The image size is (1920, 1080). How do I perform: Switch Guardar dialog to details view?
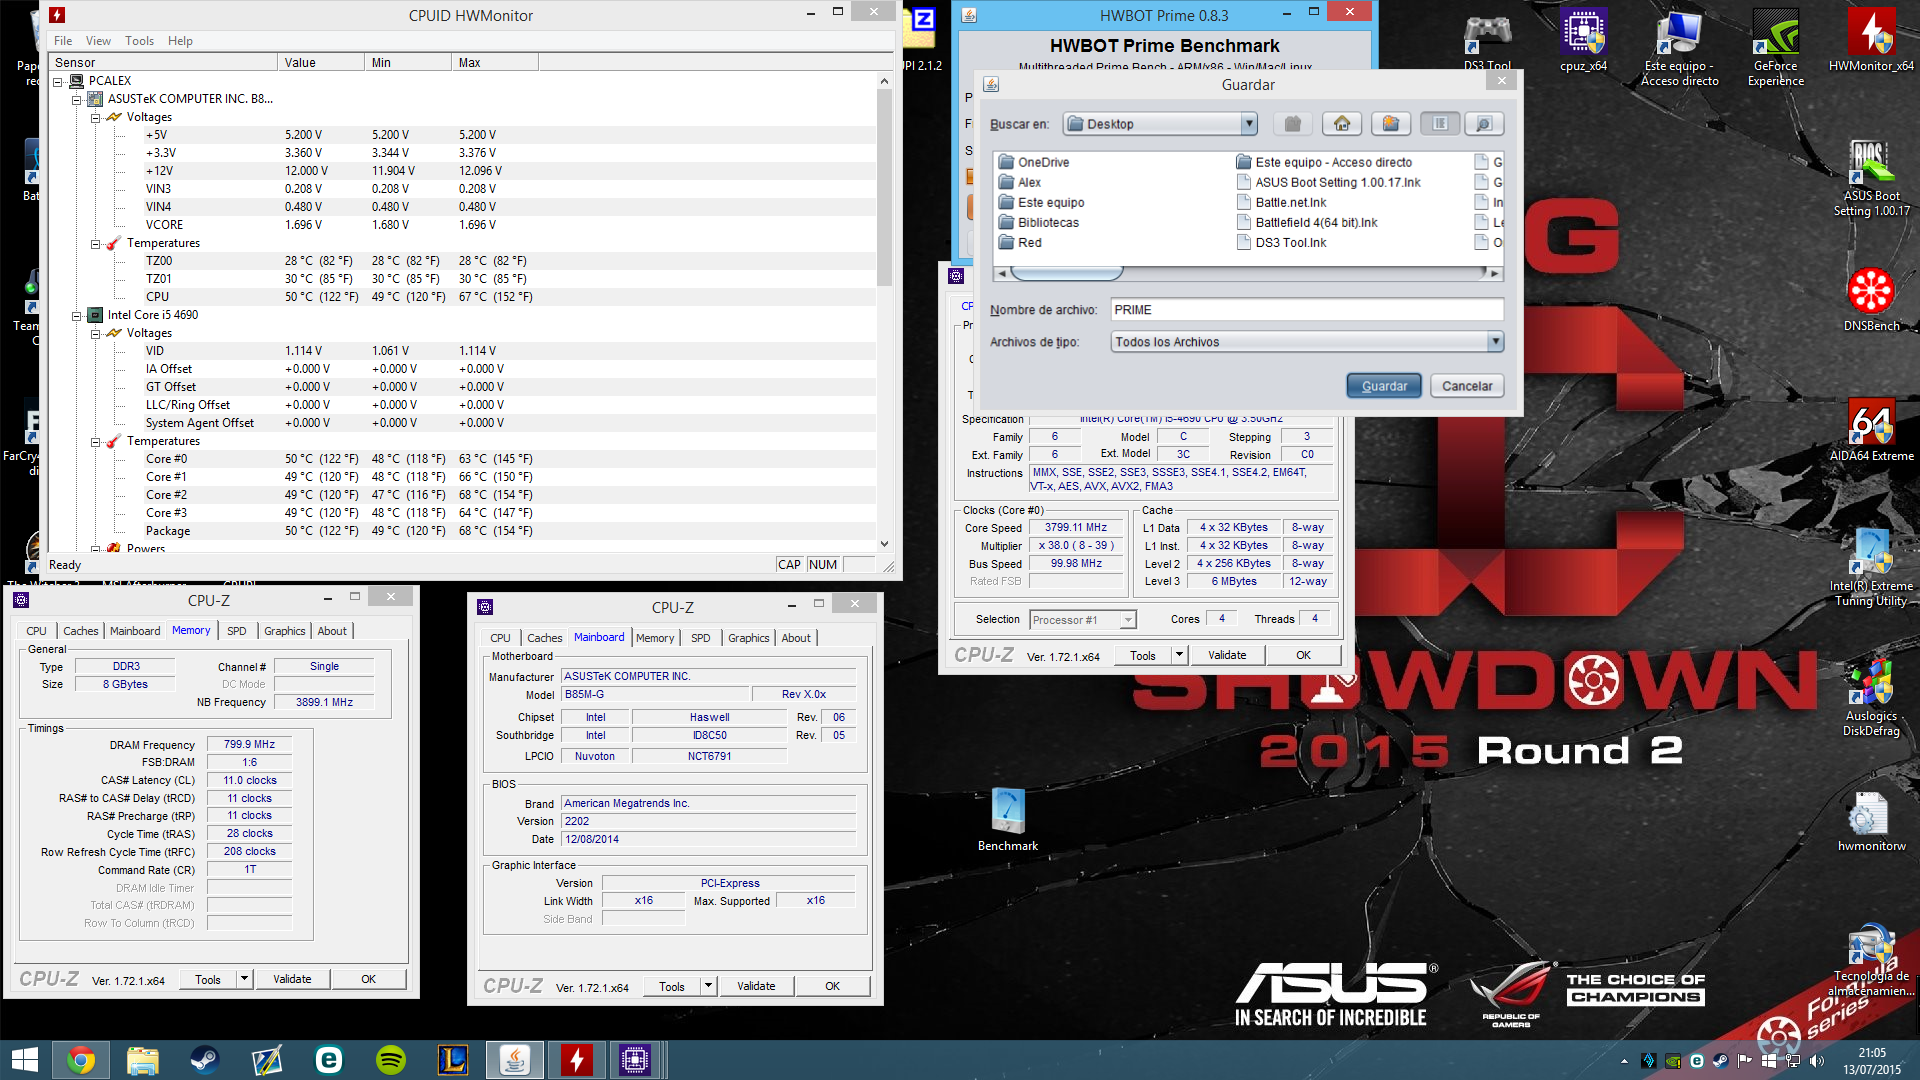pos(1484,124)
